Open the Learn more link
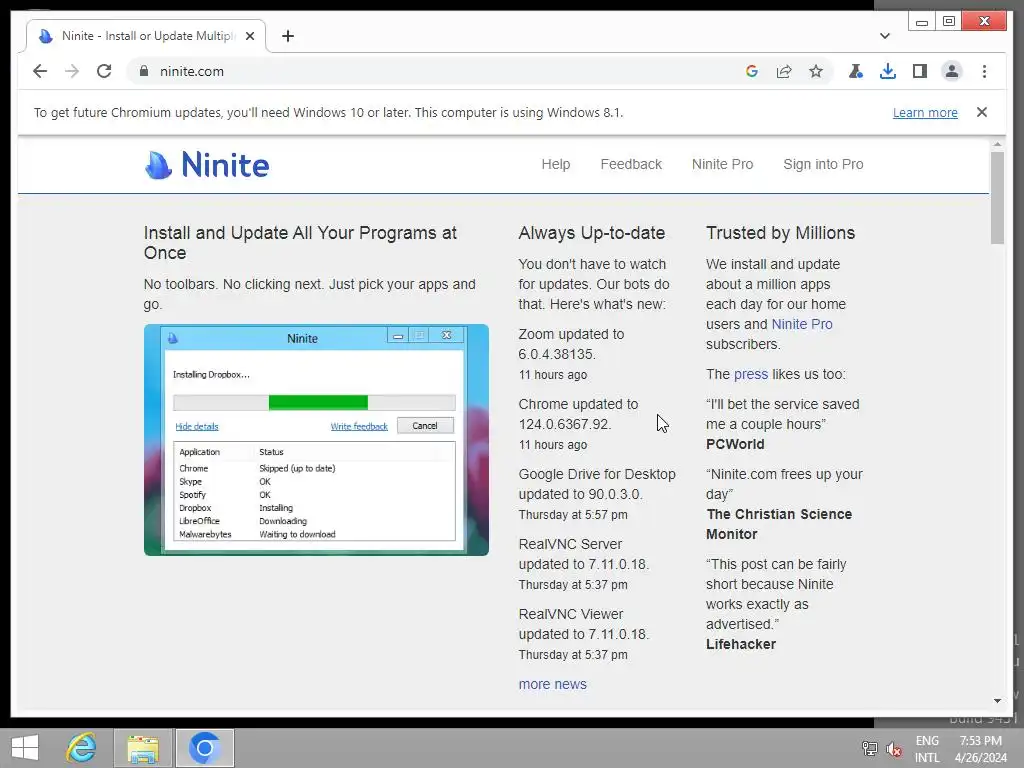This screenshot has height=768, width=1024. [925, 112]
